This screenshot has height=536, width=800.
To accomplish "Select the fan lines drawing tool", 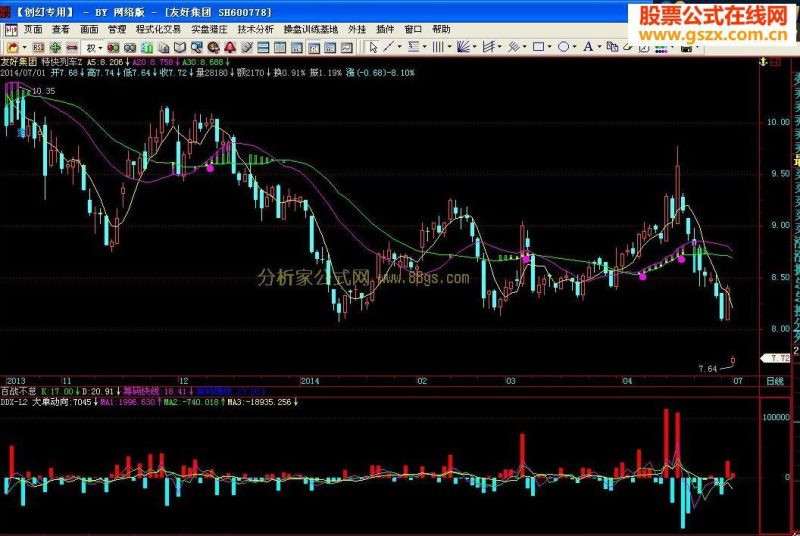I will [x=463, y=47].
